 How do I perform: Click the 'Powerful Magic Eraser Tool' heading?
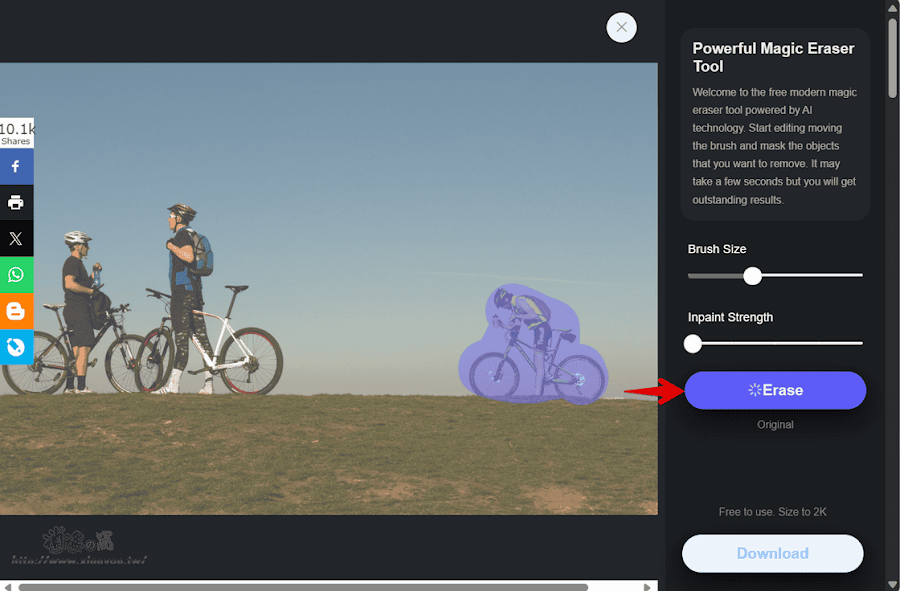click(773, 57)
